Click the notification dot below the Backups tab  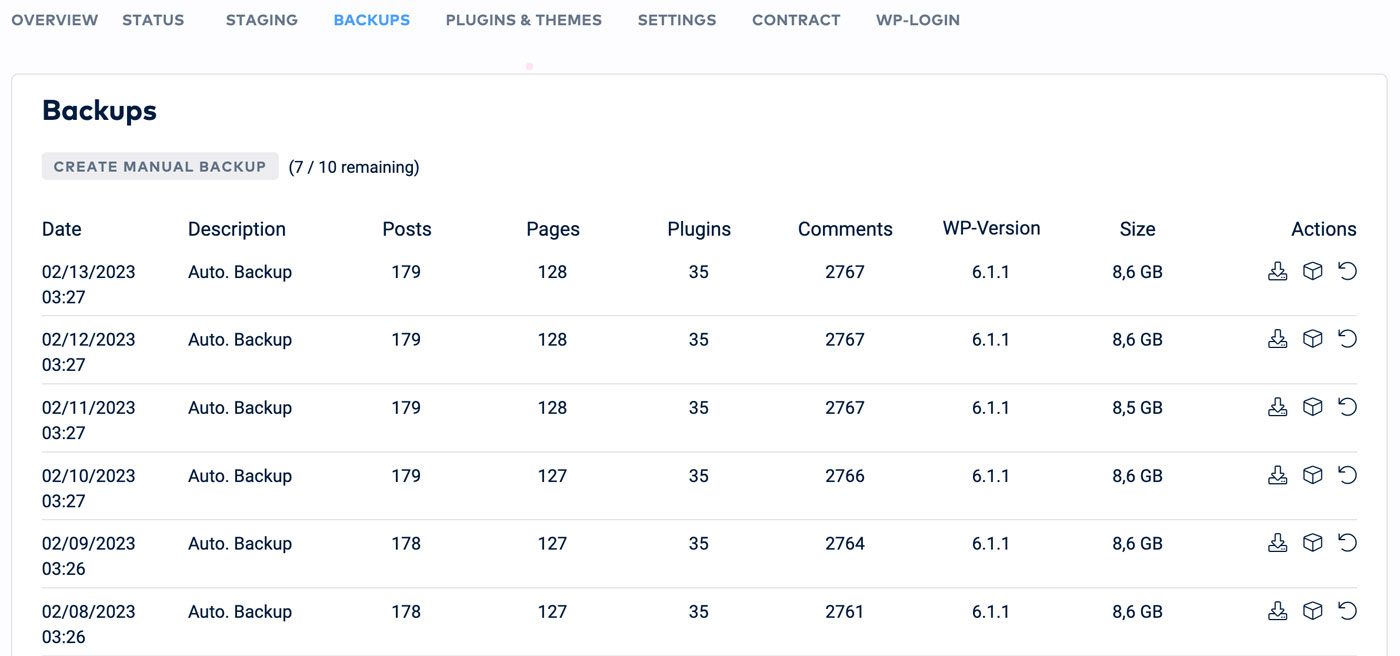coord(529,65)
